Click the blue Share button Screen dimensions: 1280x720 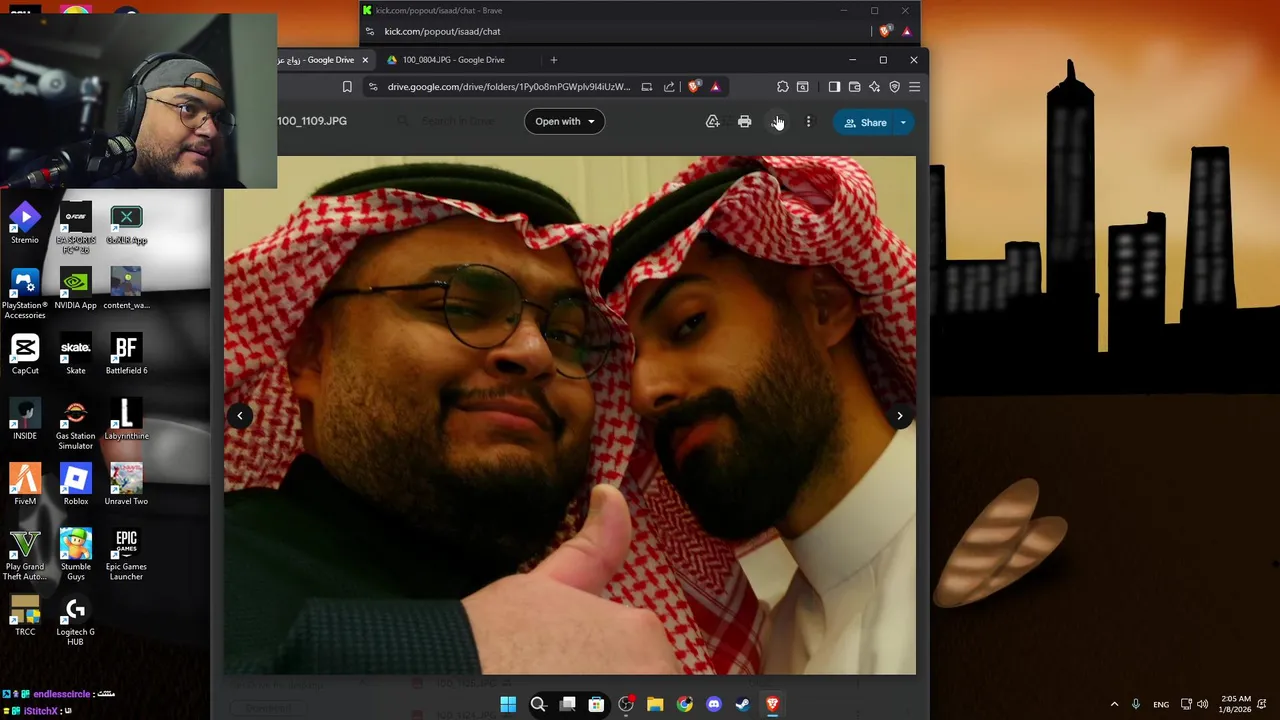pyautogui.click(x=866, y=123)
